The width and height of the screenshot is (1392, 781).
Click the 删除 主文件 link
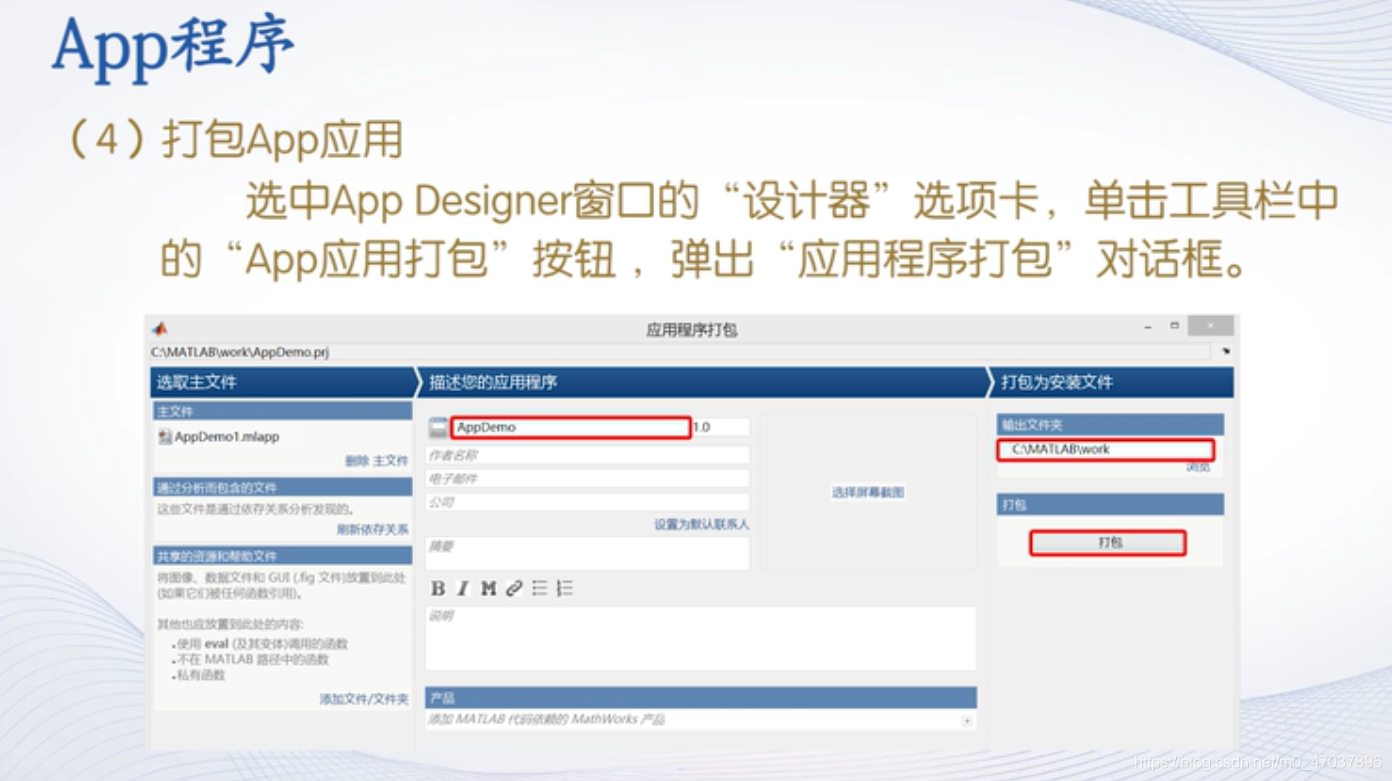377,461
